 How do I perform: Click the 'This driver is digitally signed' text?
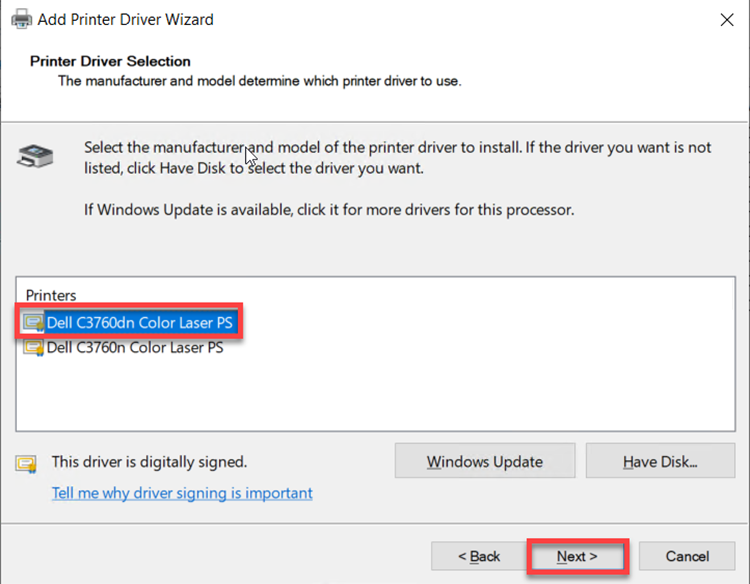point(149,462)
